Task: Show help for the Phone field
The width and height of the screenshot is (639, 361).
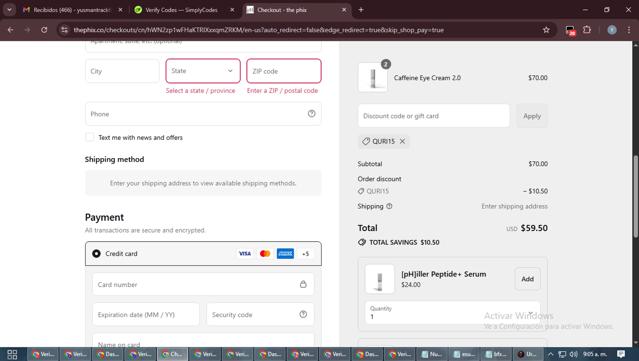Action: [x=311, y=114]
